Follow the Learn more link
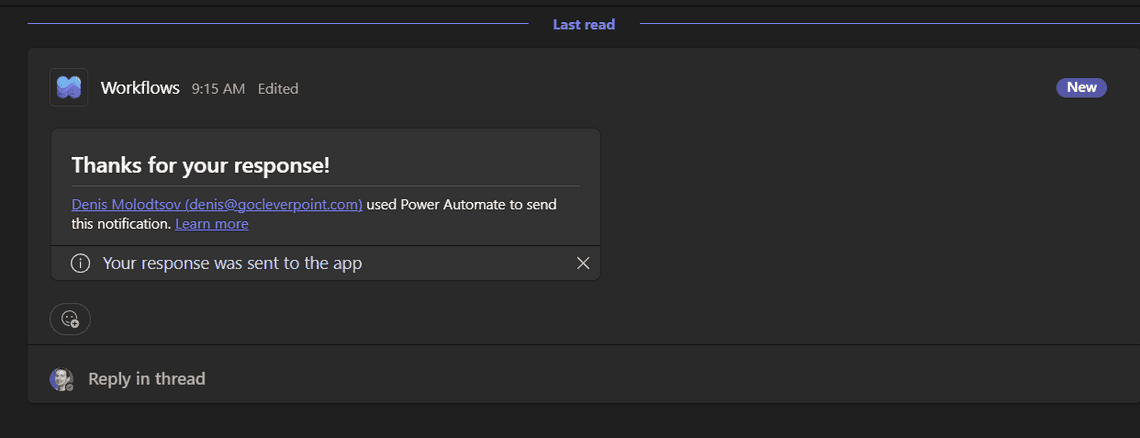Image resolution: width=1140 pixels, height=438 pixels. tap(212, 224)
